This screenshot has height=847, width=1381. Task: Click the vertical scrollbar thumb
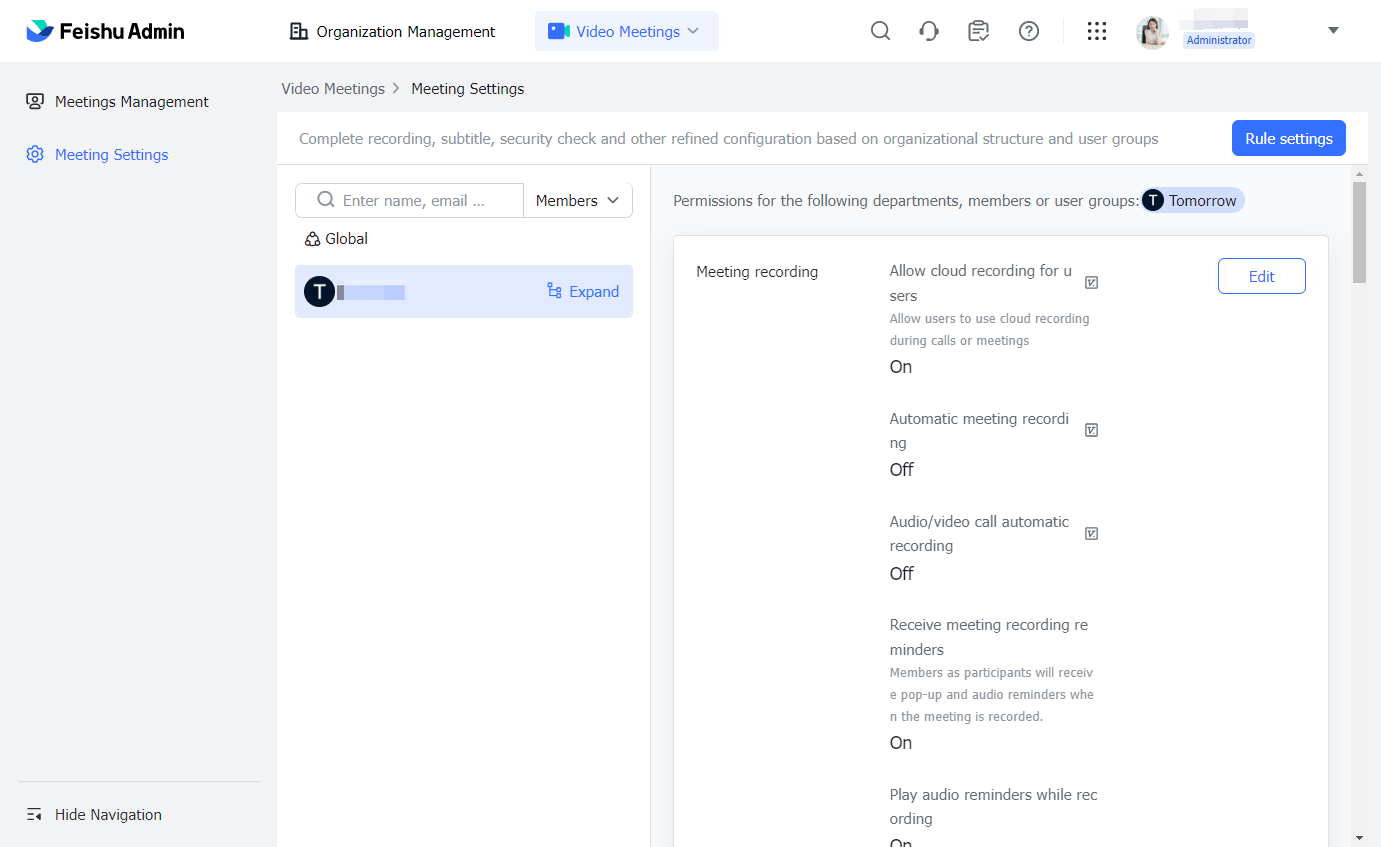pos(1359,233)
